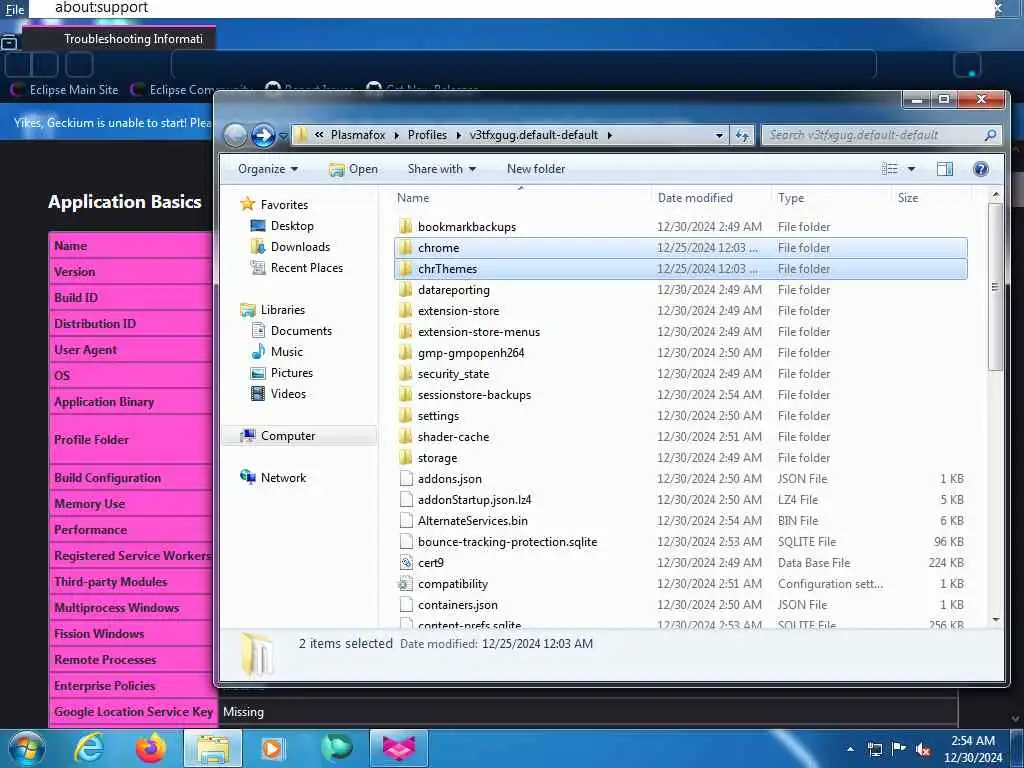Select the cert9 database file icon

click(x=406, y=563)
